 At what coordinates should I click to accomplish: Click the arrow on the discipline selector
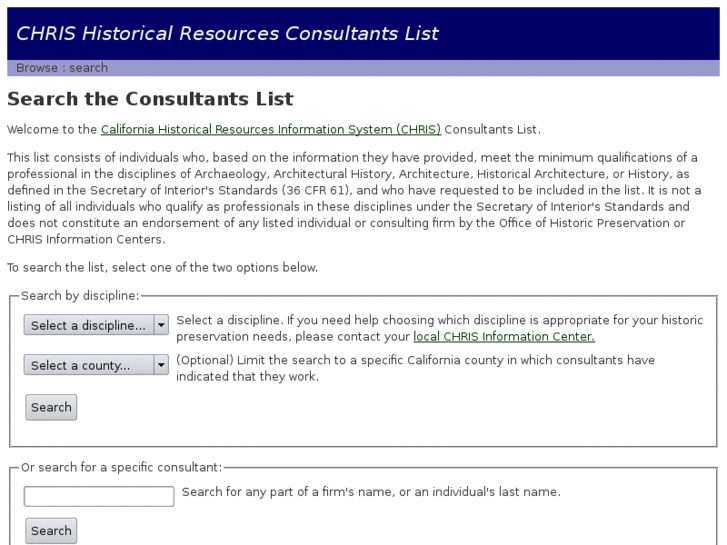161,326
